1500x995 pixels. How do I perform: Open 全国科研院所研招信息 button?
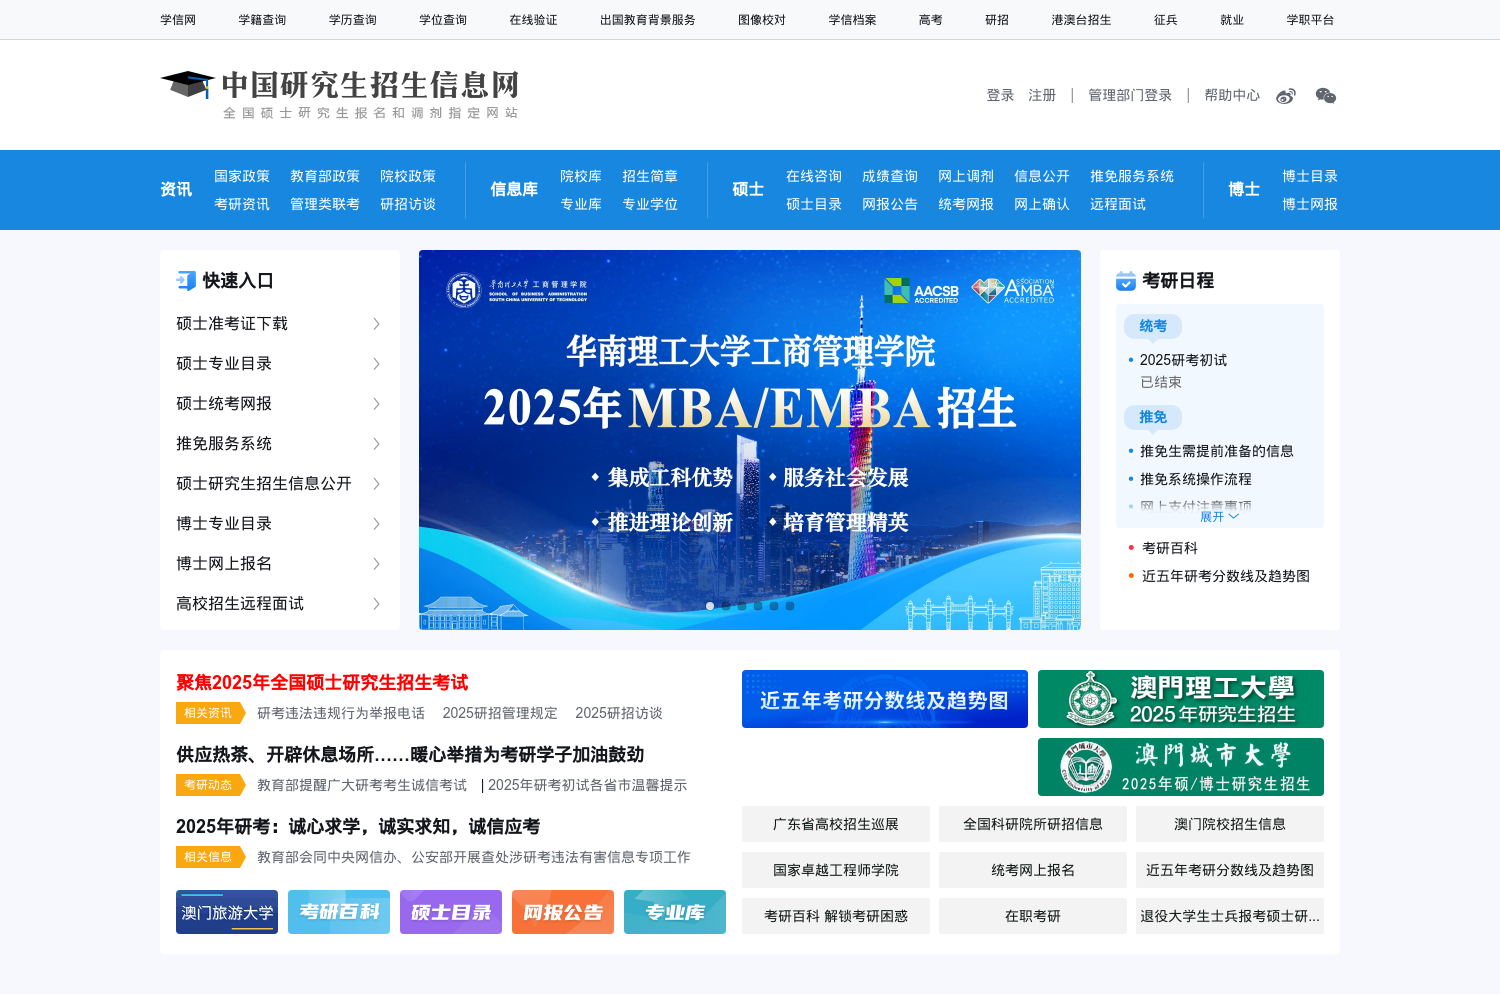(x=1033, y=824)
